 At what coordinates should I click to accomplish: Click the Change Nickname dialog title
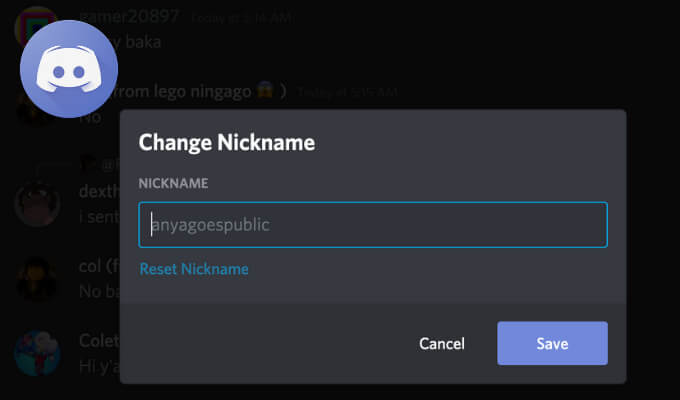227,143
